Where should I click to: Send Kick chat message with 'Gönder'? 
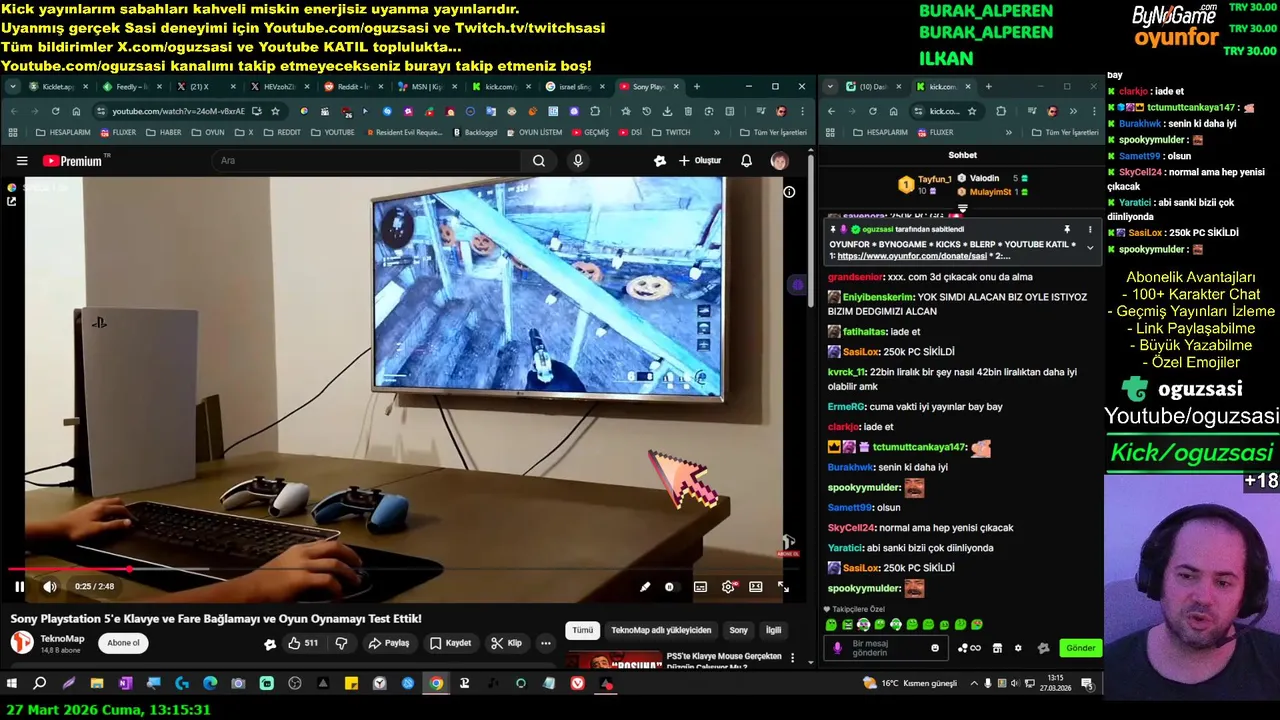(1081, 648)
